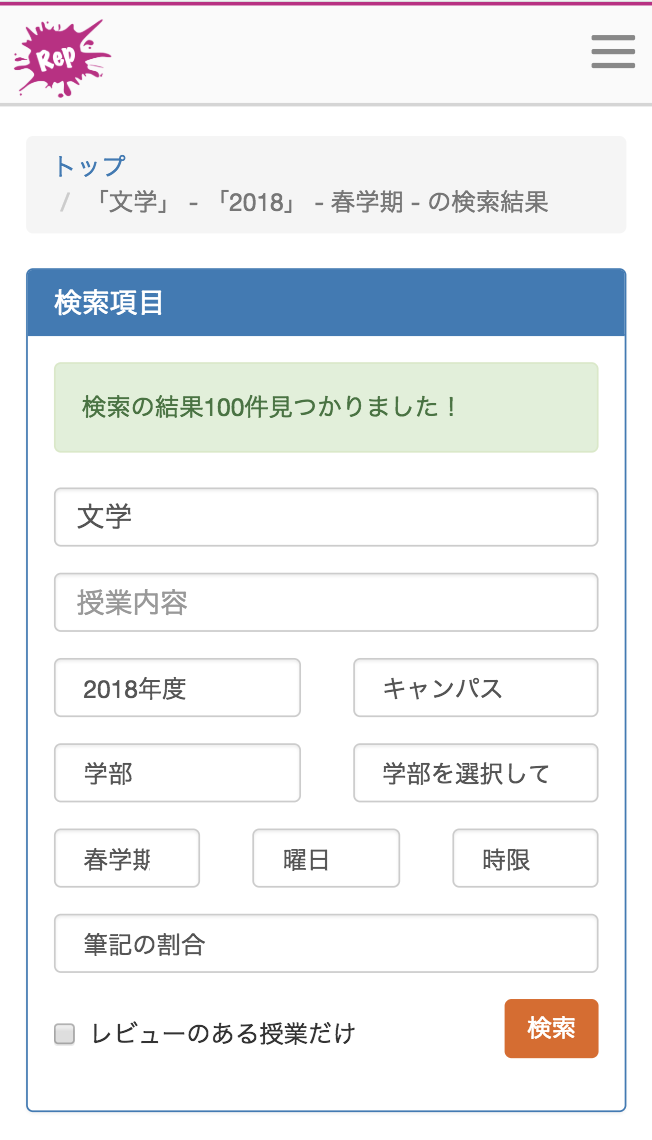Click the Rep splash logo
Viewport: 652px width, 1140px height.
pos(62,55)
